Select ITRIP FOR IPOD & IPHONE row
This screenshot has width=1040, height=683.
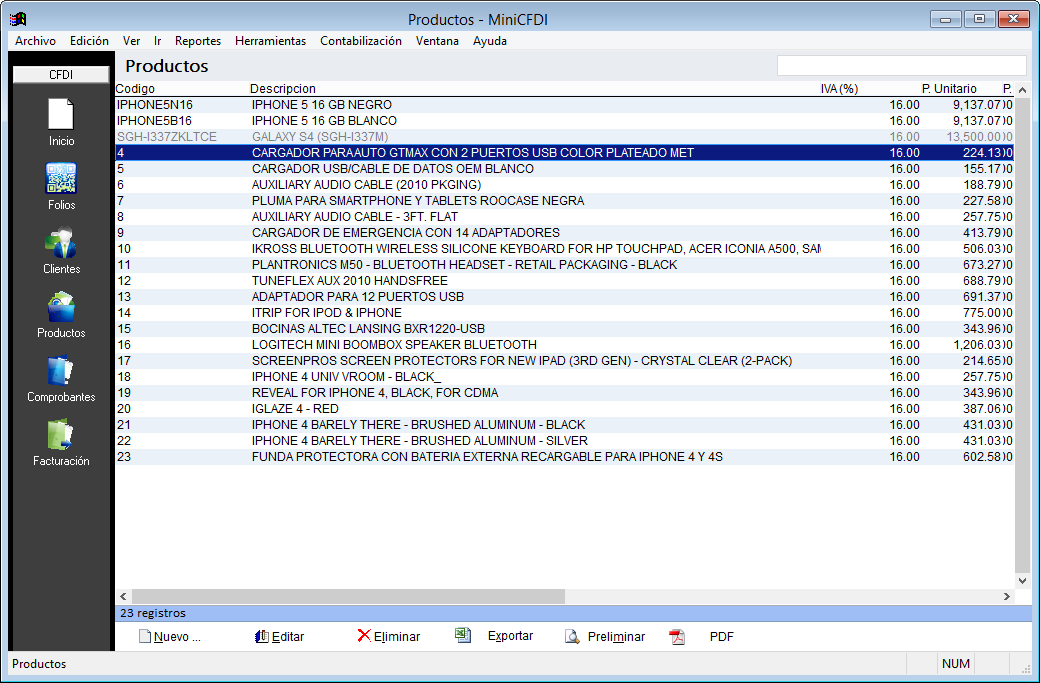(x=564, y=312)
